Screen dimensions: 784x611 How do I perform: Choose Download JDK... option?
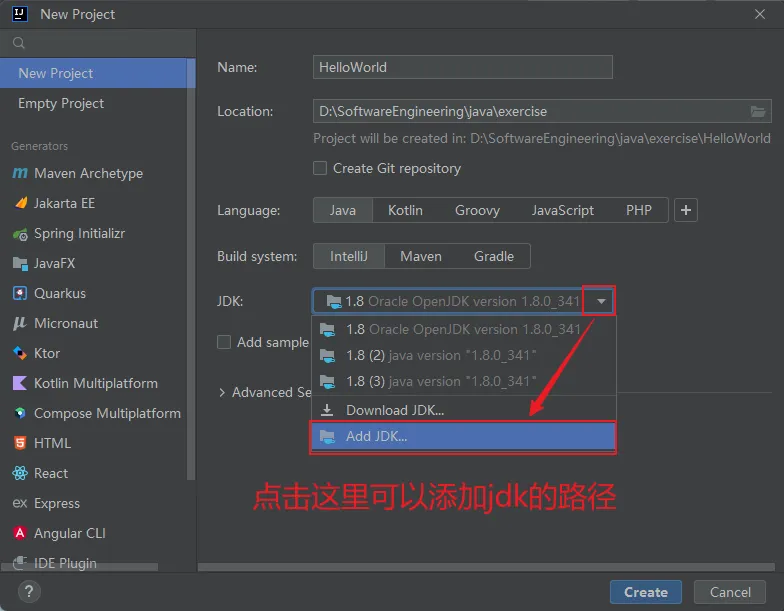pyautogui.click(x=464, y=410)
